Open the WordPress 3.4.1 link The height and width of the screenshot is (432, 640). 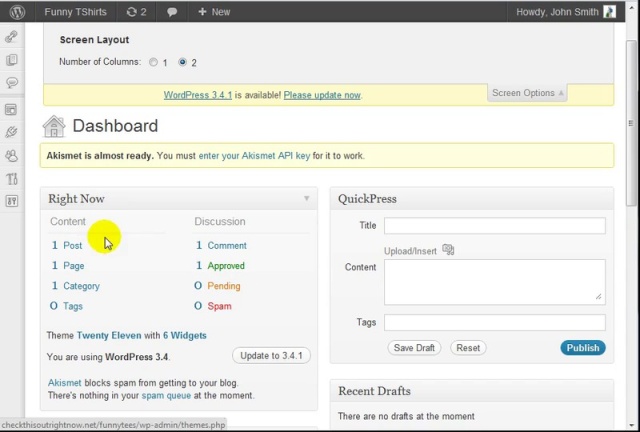[198, 95]
